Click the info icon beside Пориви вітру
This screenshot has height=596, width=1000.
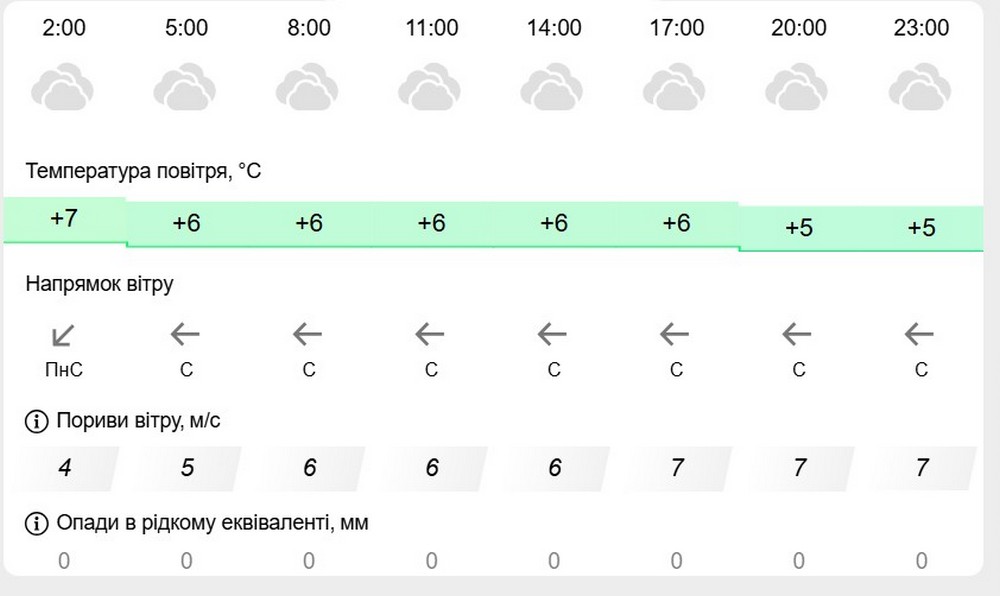pyautogui.click(x=36, y=421)
